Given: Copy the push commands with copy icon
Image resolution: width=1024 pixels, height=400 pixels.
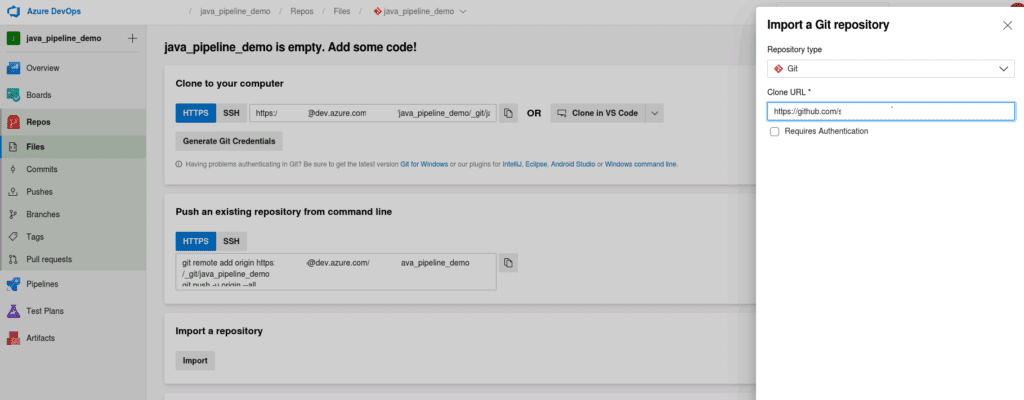Looking at the screenshot, I should coord(508,263).
